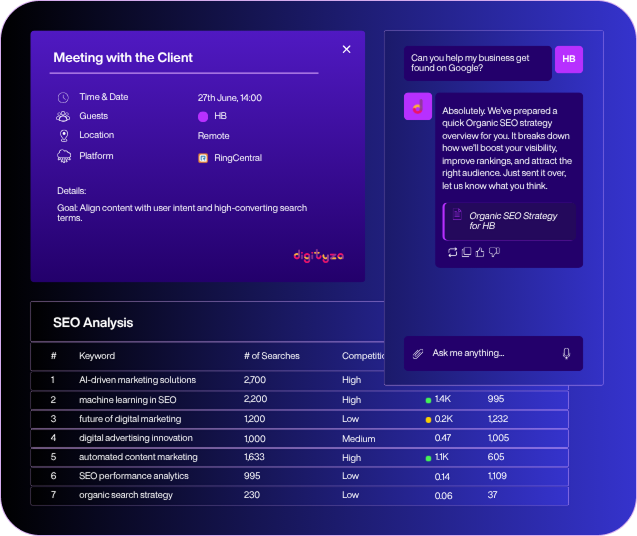The height and width of the screenshot is (536, 637).
Task: Click the Platform cloud icon
Action: [x=64, y=156]
